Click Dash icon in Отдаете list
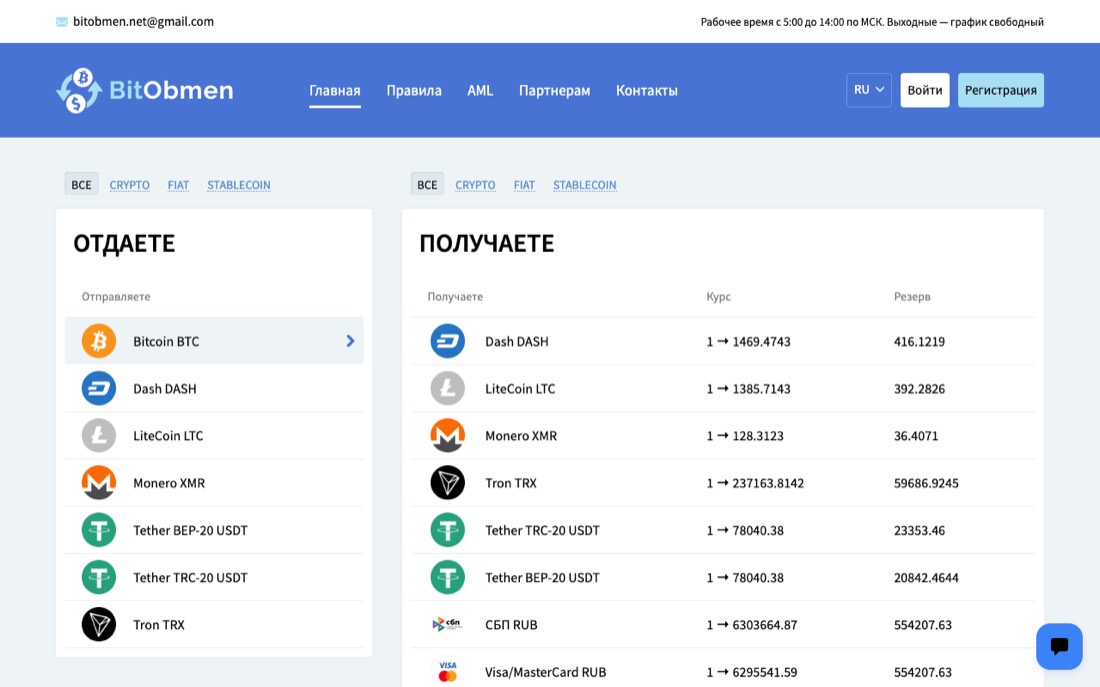The image size is (1100, 687). 99,388
